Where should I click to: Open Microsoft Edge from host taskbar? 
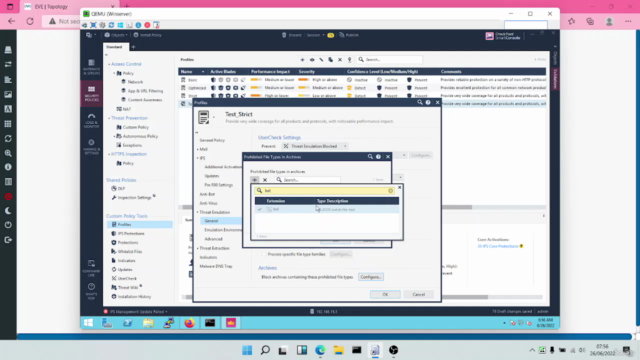pos(320,350)
